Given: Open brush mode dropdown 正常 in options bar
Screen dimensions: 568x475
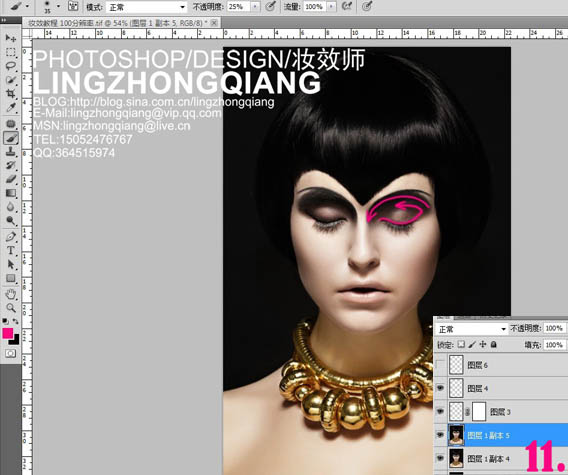Looking at the screenshot, I should pyautogui.click(x=146, y=7).
